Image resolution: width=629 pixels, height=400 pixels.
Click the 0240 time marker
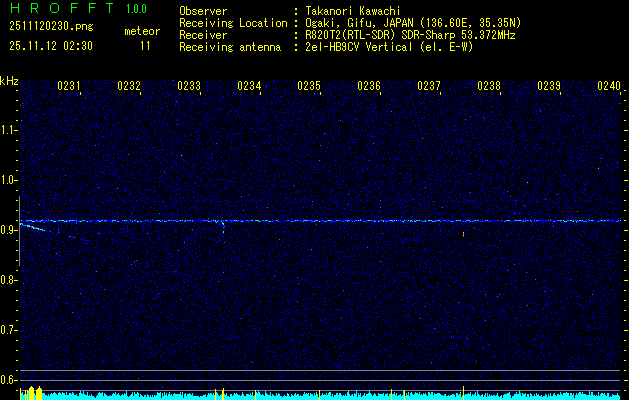pos(609,87)
